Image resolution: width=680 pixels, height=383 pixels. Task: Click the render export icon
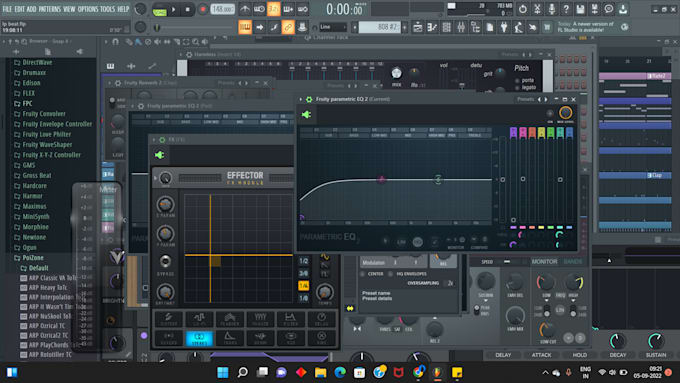point(595,9)
